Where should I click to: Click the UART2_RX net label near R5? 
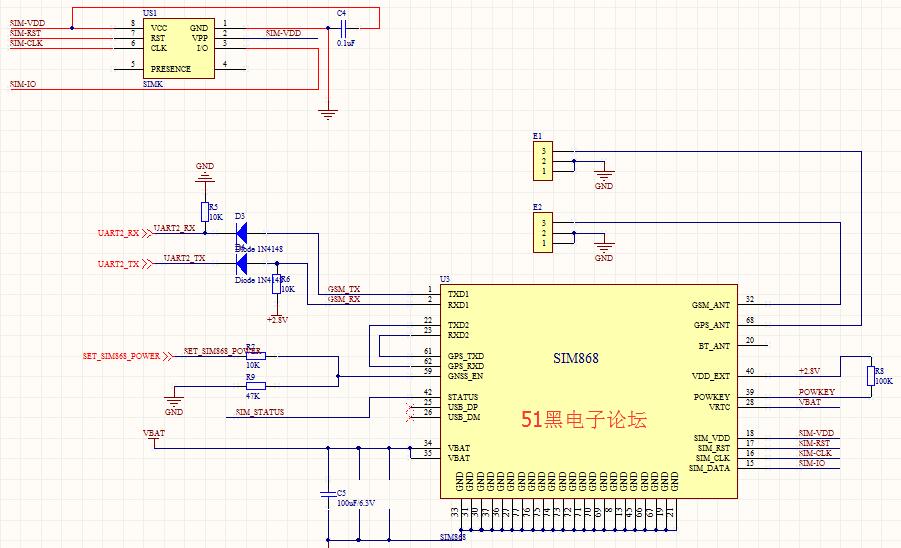pyautogui.click(x=174, y=228)
